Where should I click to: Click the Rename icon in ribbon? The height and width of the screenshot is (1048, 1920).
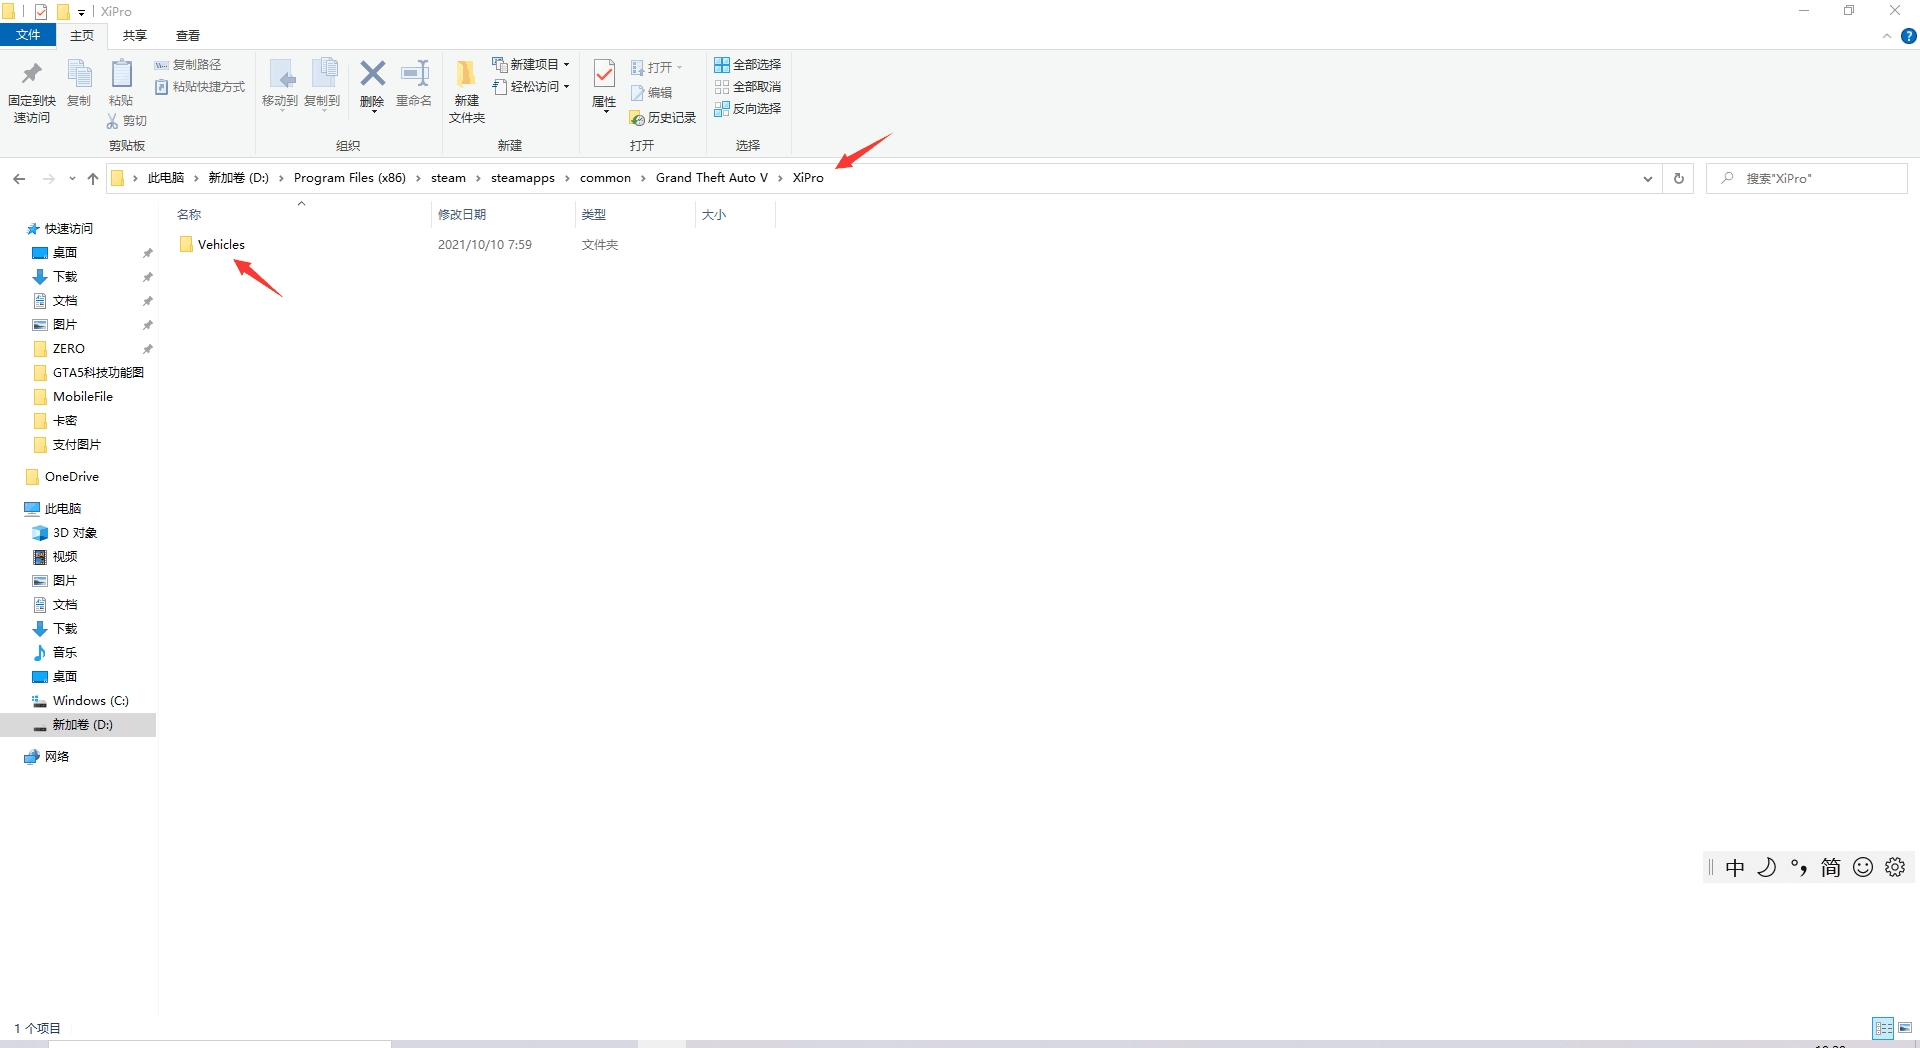(x=414, y=82)
